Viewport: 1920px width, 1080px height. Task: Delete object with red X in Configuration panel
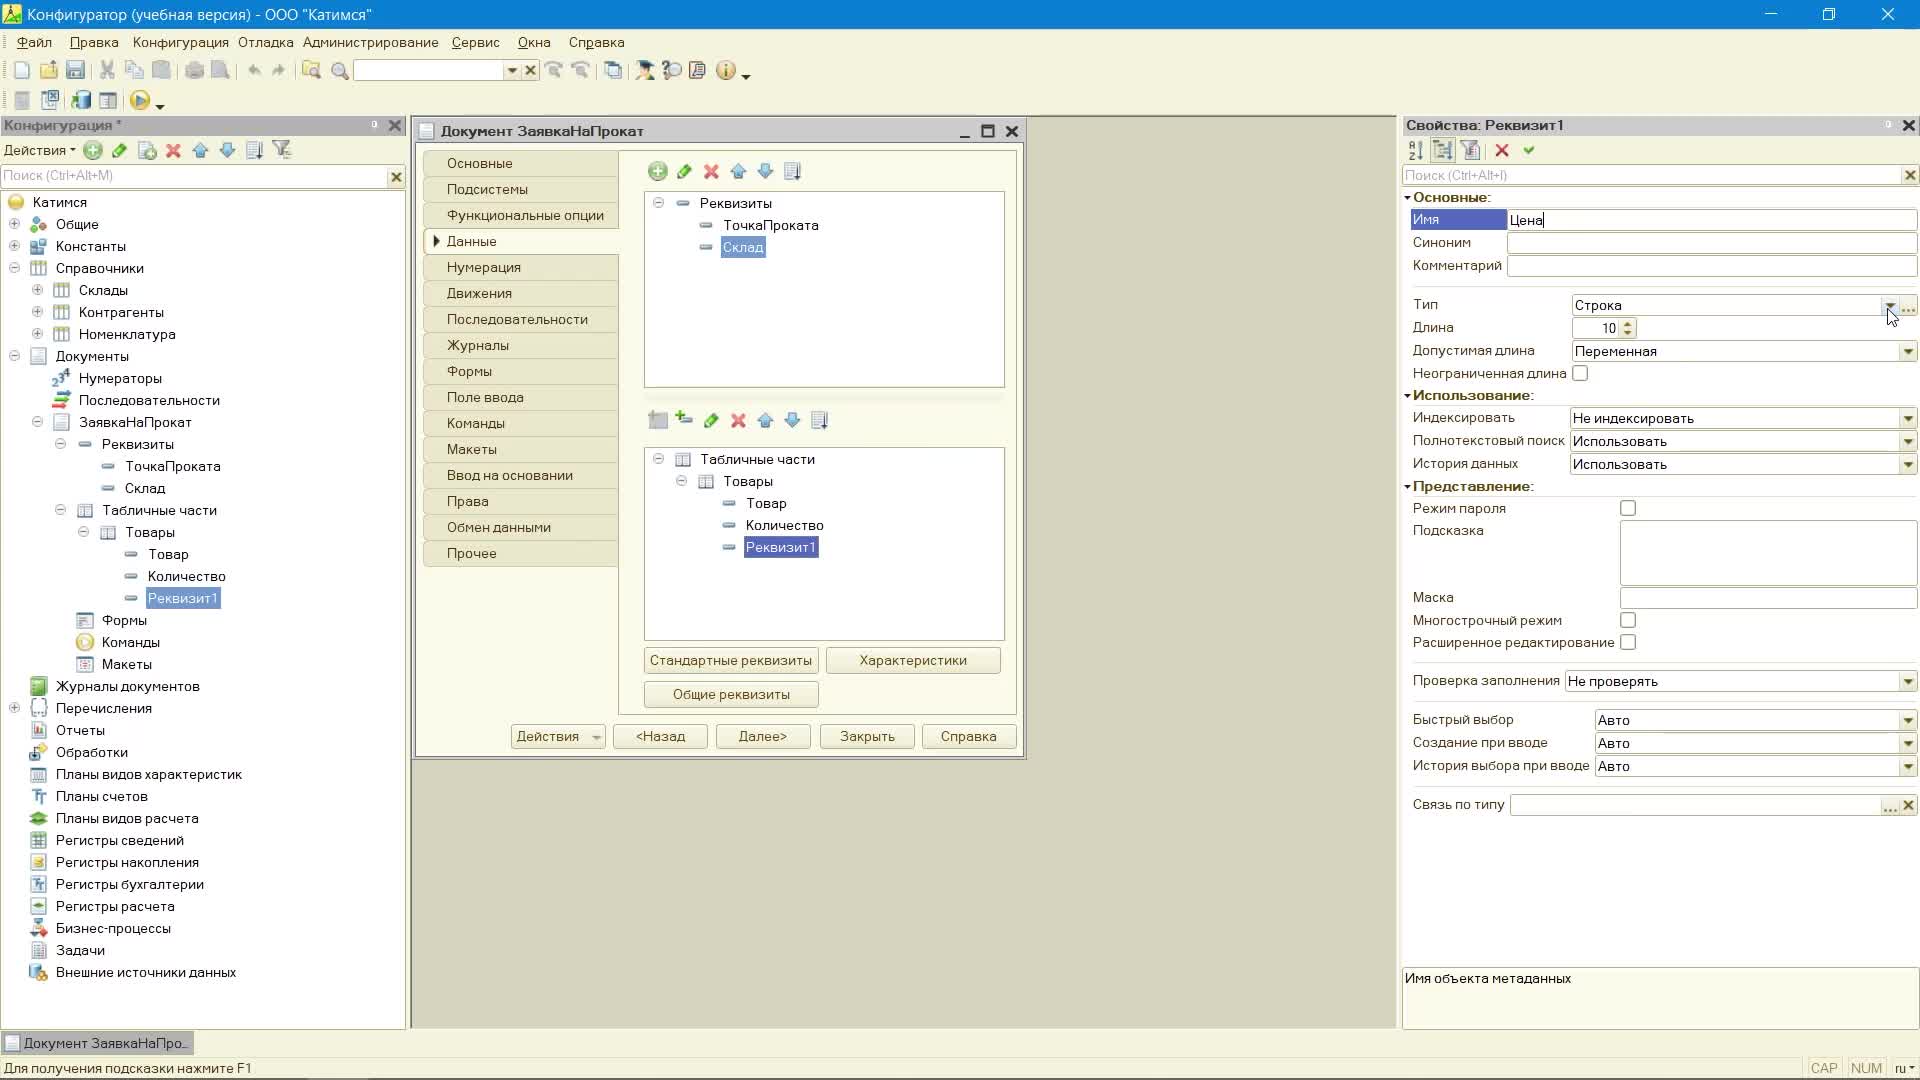(x=173, y=150)
